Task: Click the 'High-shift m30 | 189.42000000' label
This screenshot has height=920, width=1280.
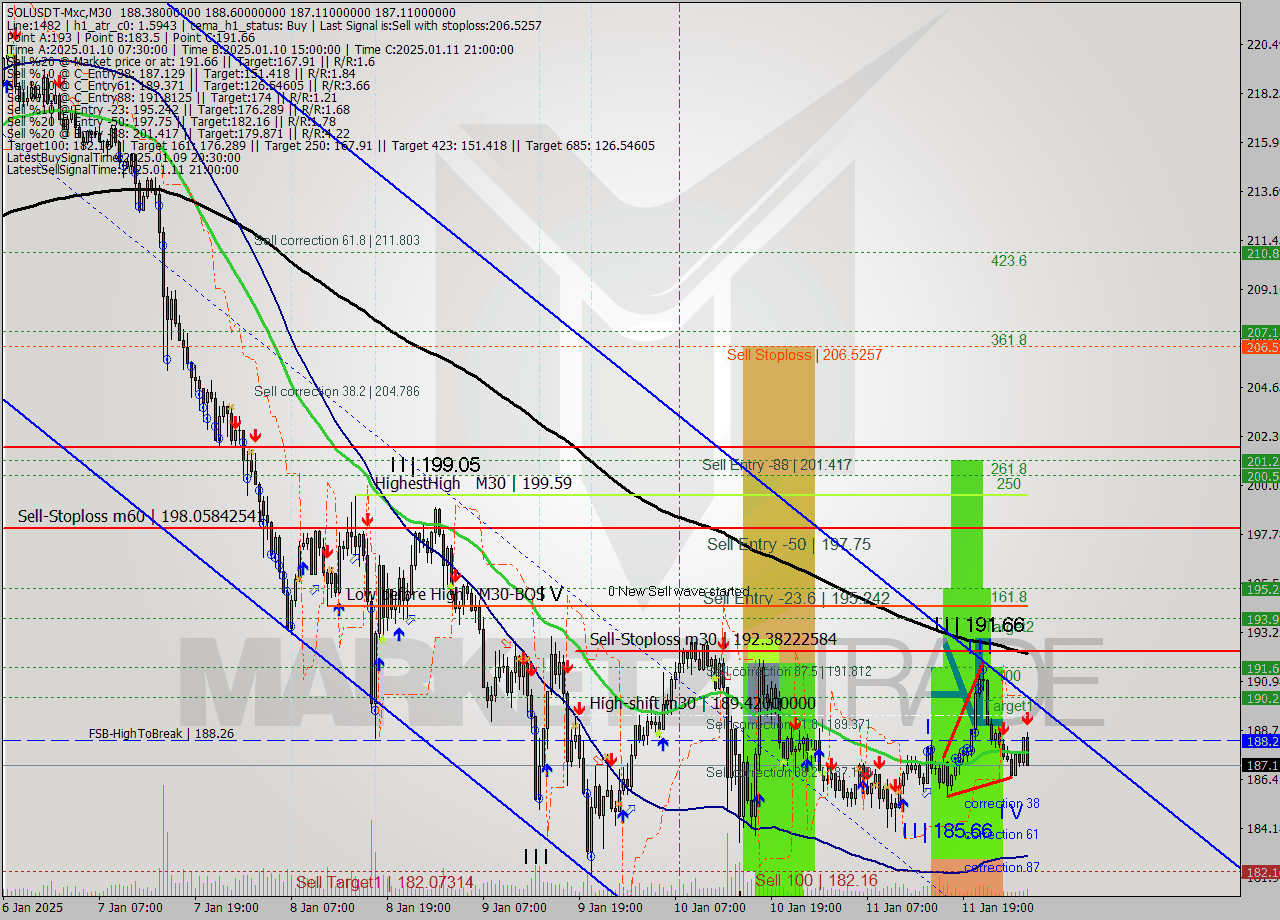Action: (x=702, y=703)
